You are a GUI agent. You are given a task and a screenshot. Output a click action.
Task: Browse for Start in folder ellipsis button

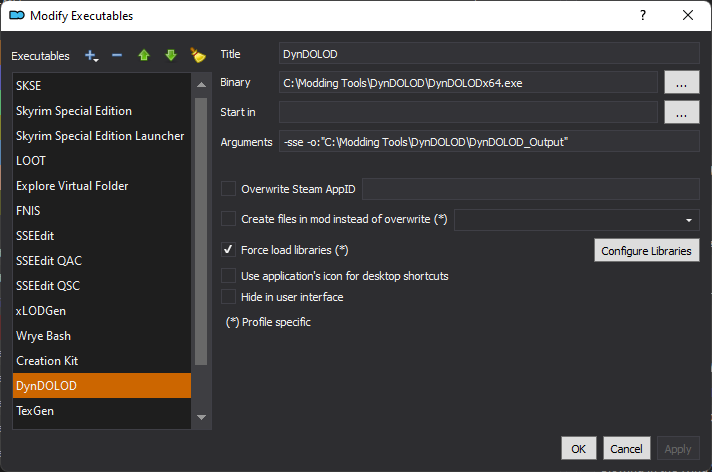tap(680, 112)
